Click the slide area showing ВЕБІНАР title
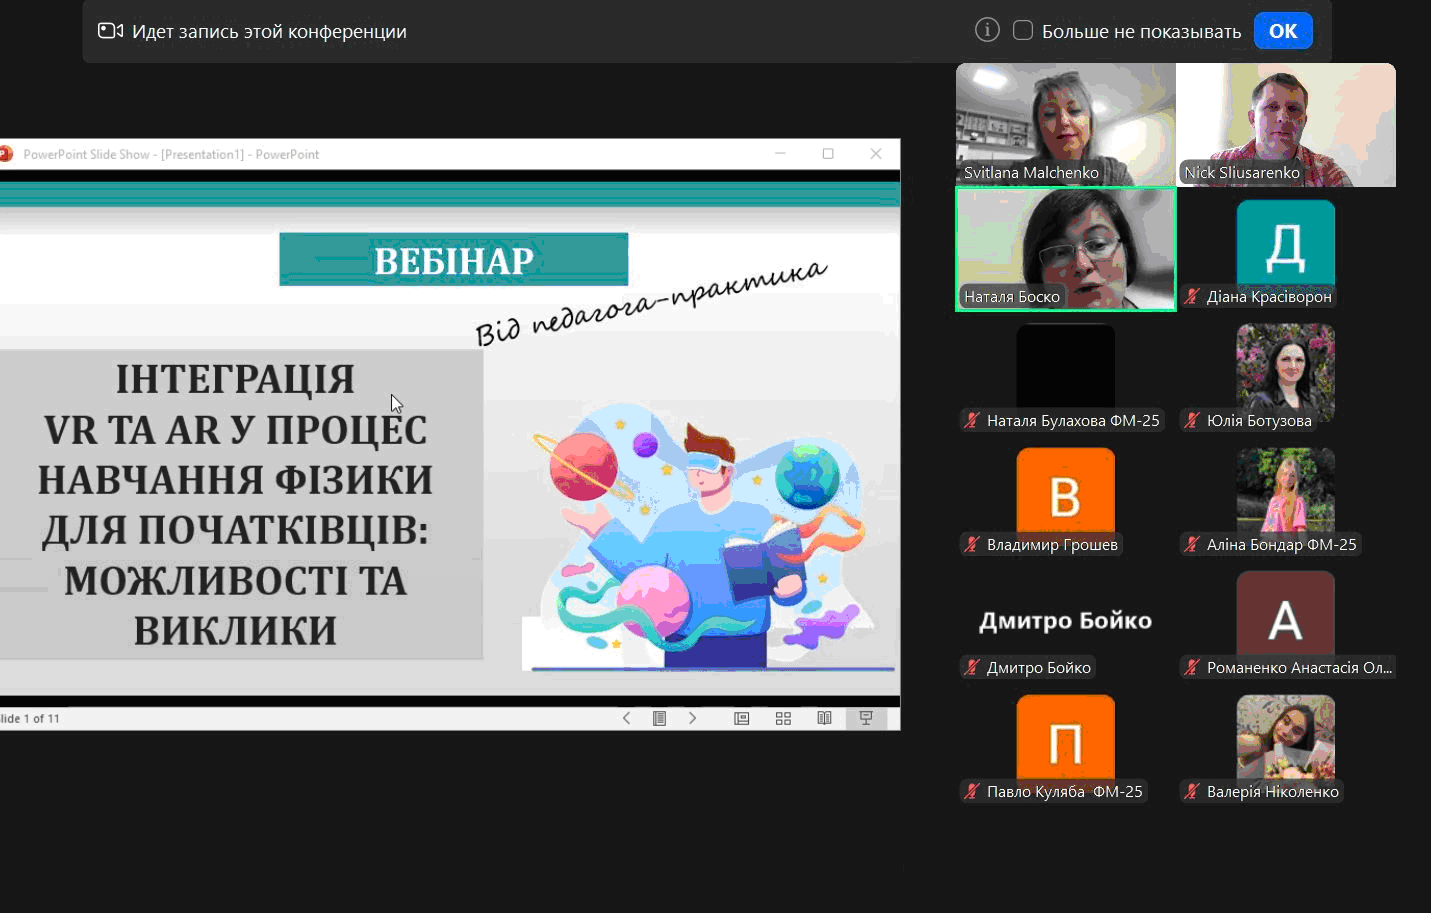1431x913 pixels. point(453,260)
